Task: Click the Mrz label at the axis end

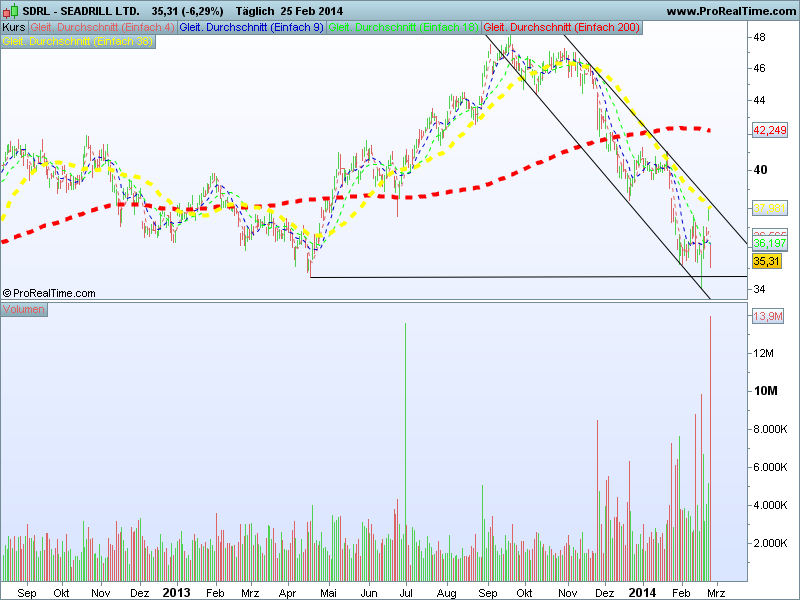Action: 716,593
